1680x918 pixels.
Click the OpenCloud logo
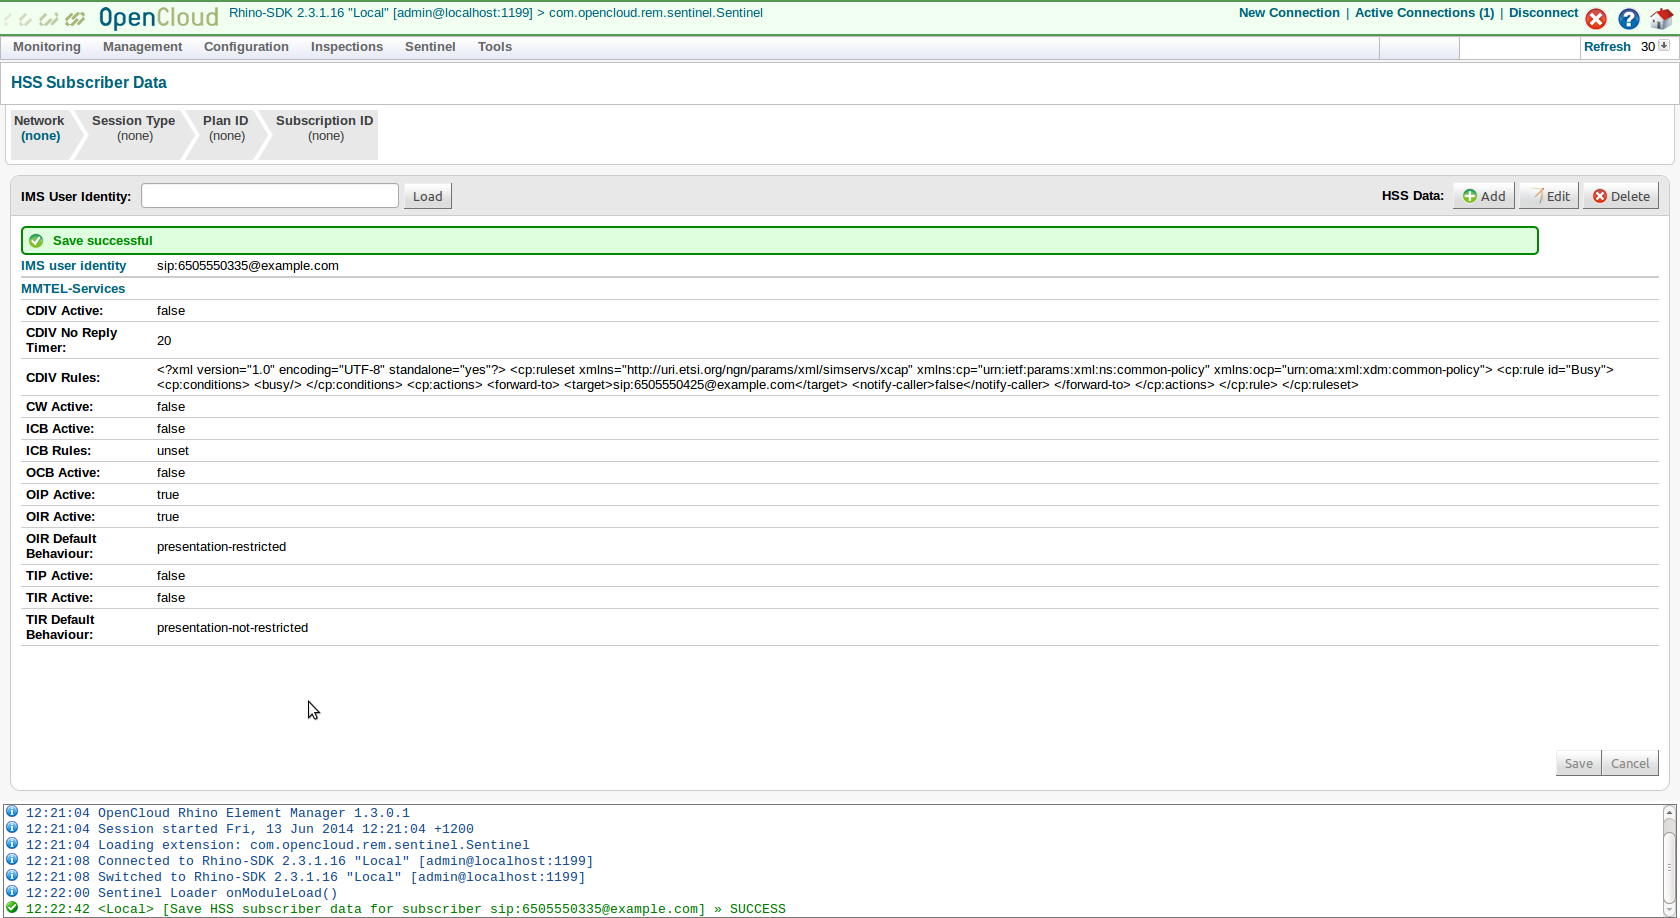(112, 18)
